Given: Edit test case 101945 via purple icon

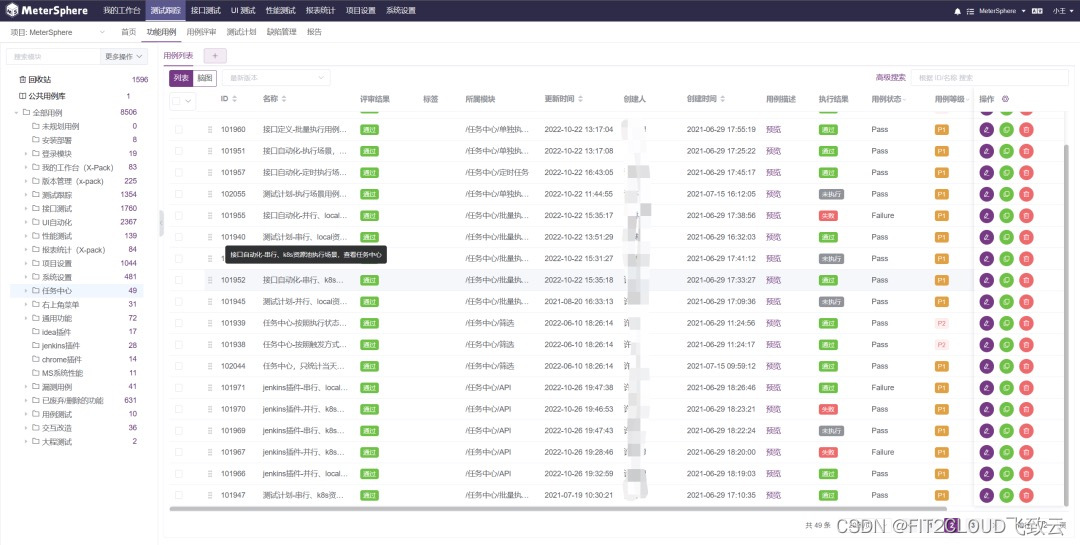Looking at the screenshot, I should pyautogui.click(x=986, y=301).
